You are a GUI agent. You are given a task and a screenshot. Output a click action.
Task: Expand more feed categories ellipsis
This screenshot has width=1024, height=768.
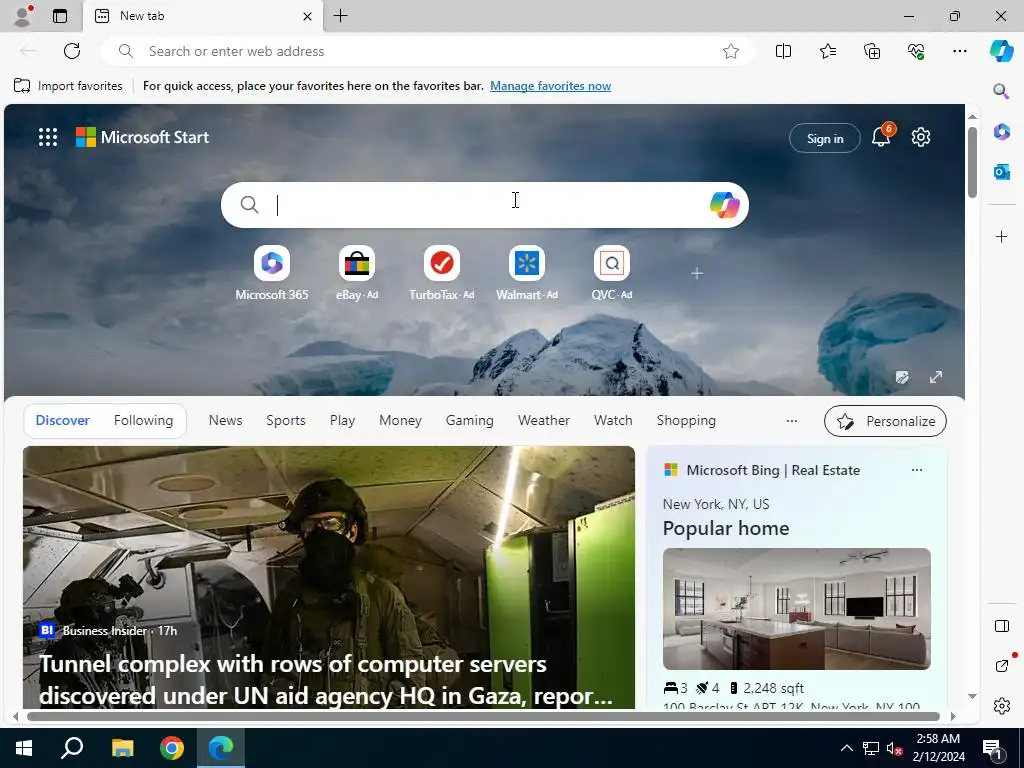pos(792,421)
